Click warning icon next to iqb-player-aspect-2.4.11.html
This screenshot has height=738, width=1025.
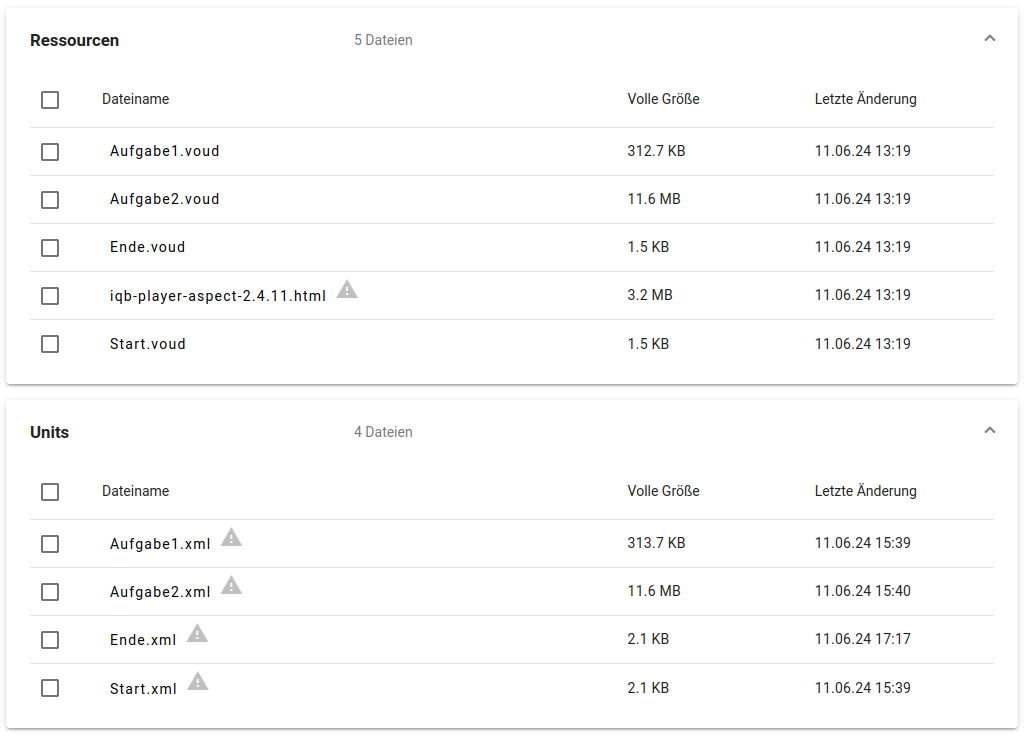(347, 290)
